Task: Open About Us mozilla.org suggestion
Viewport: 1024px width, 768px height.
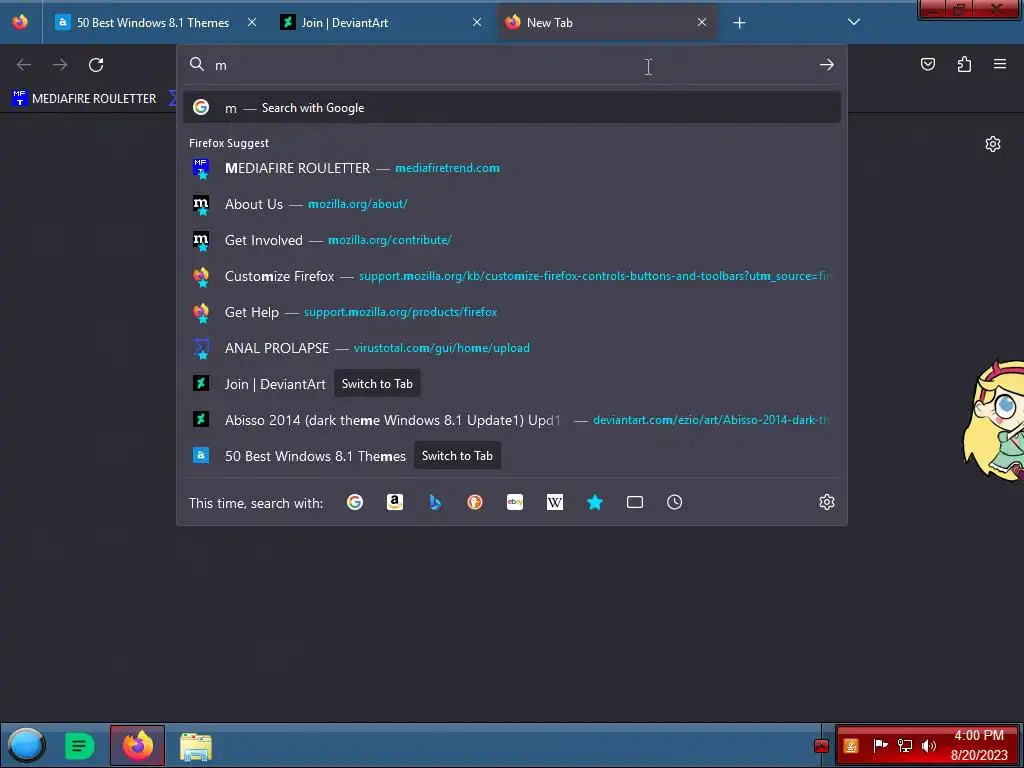Action: coord(512,204)
